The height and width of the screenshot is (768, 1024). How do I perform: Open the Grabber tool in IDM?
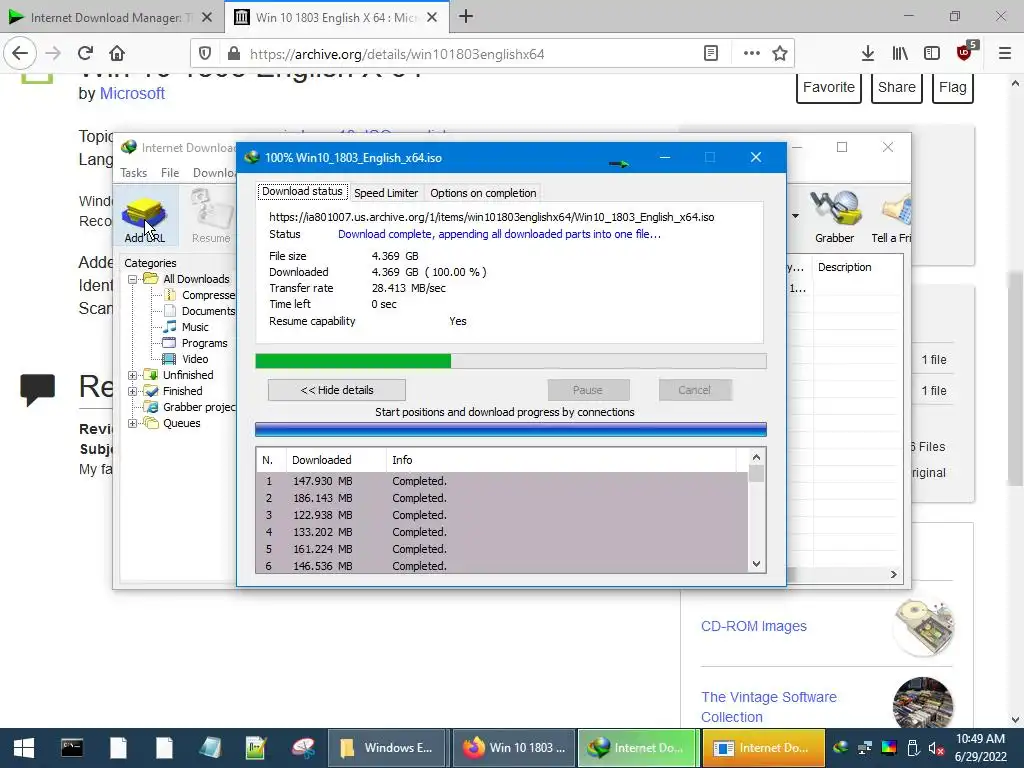click(x=834, y=218)
